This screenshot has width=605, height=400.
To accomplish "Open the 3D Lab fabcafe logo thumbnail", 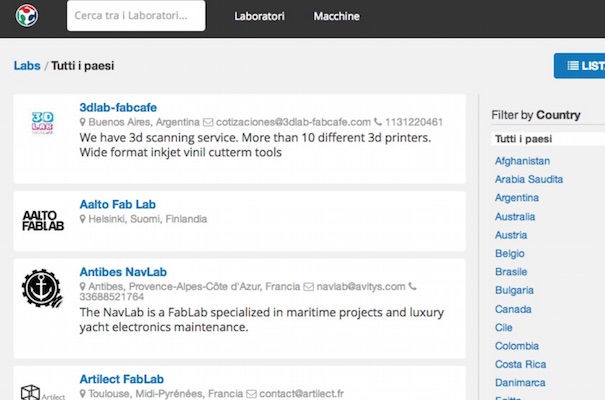I will [42, 123].
